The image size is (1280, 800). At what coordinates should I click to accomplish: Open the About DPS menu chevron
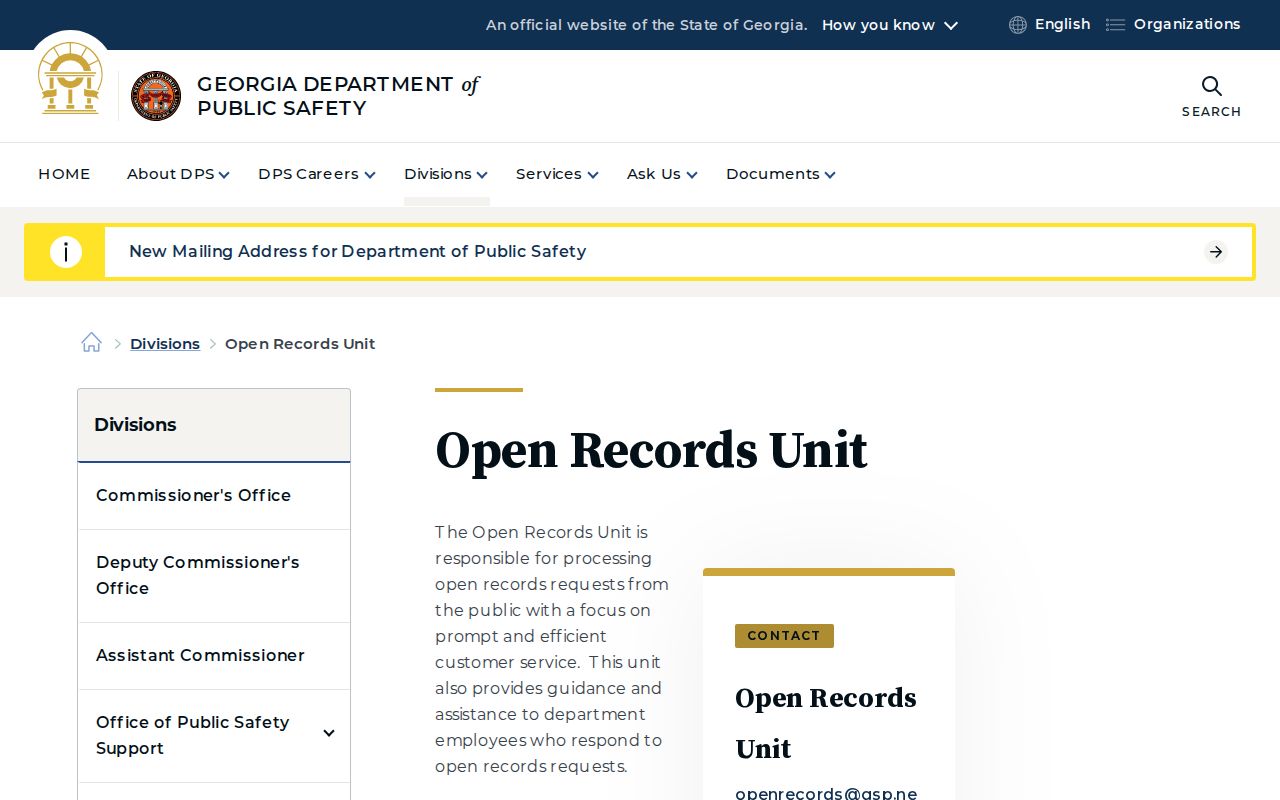(224, 175)
